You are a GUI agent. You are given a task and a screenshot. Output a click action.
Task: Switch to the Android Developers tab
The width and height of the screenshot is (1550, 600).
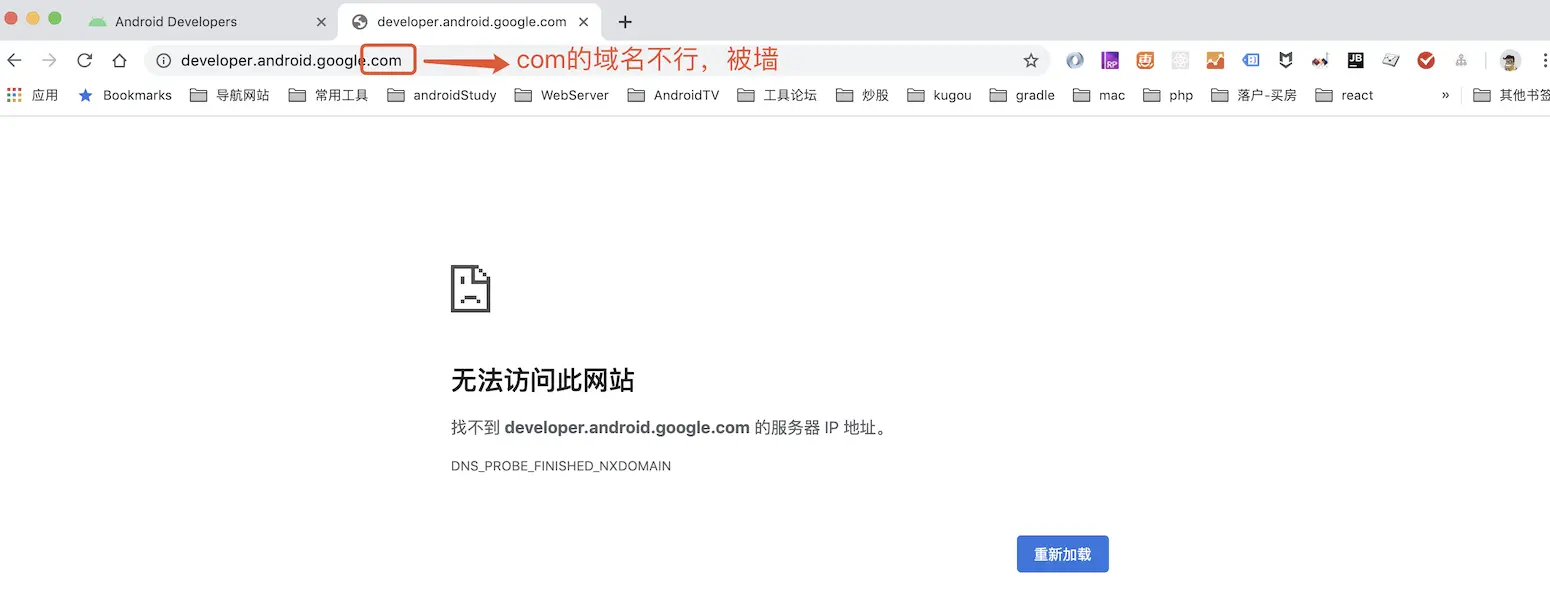(207, 21)
